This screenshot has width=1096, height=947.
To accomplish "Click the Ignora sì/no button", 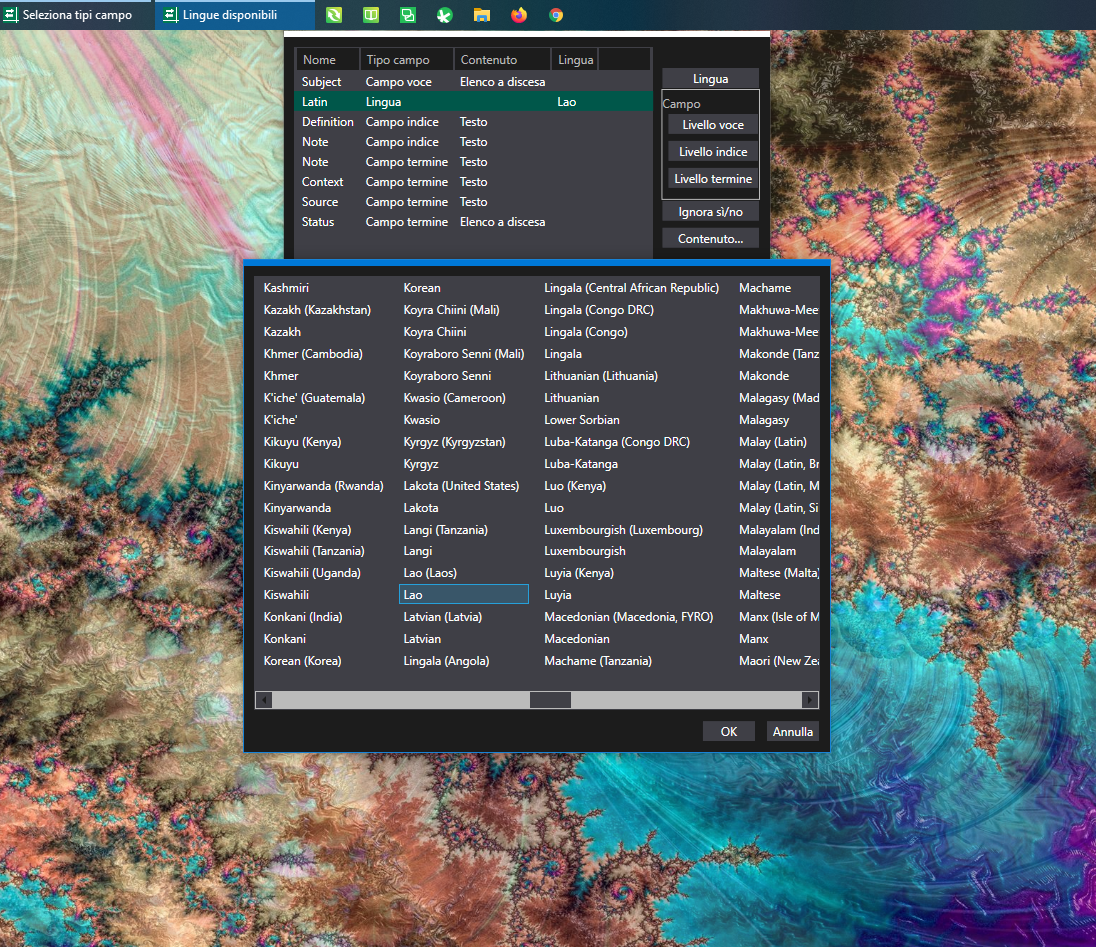I will pyautogui.click(x=710, y=212).
